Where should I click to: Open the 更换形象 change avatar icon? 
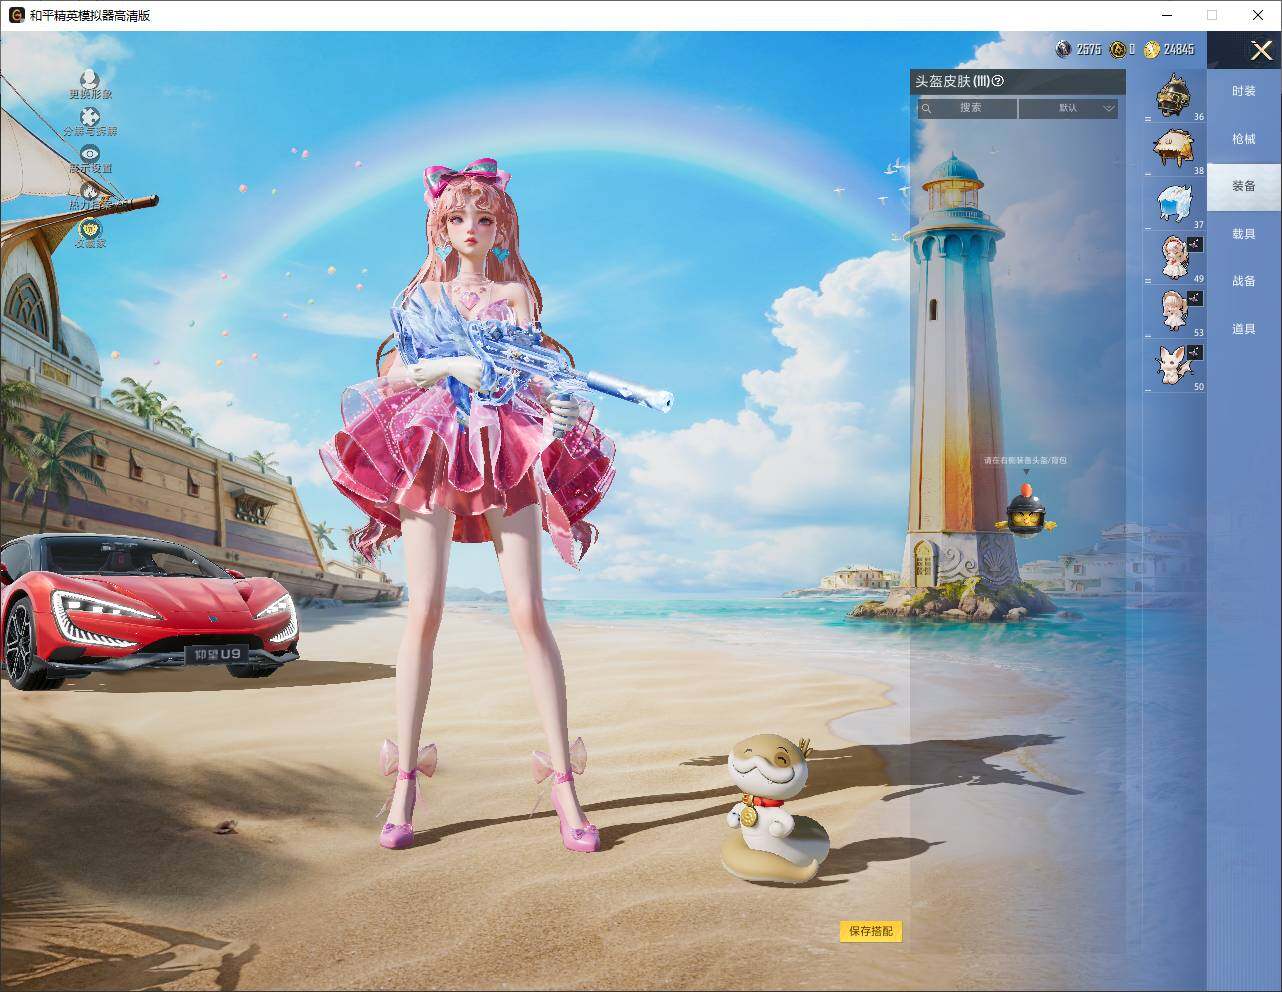coord(90,80)
